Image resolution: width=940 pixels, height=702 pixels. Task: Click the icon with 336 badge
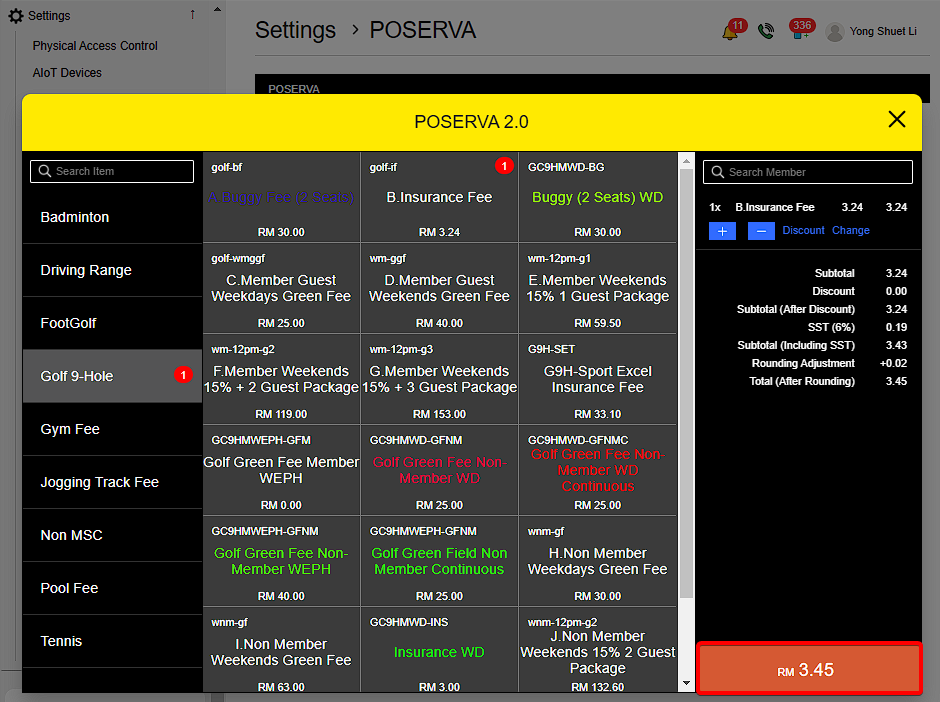point(800,32)
